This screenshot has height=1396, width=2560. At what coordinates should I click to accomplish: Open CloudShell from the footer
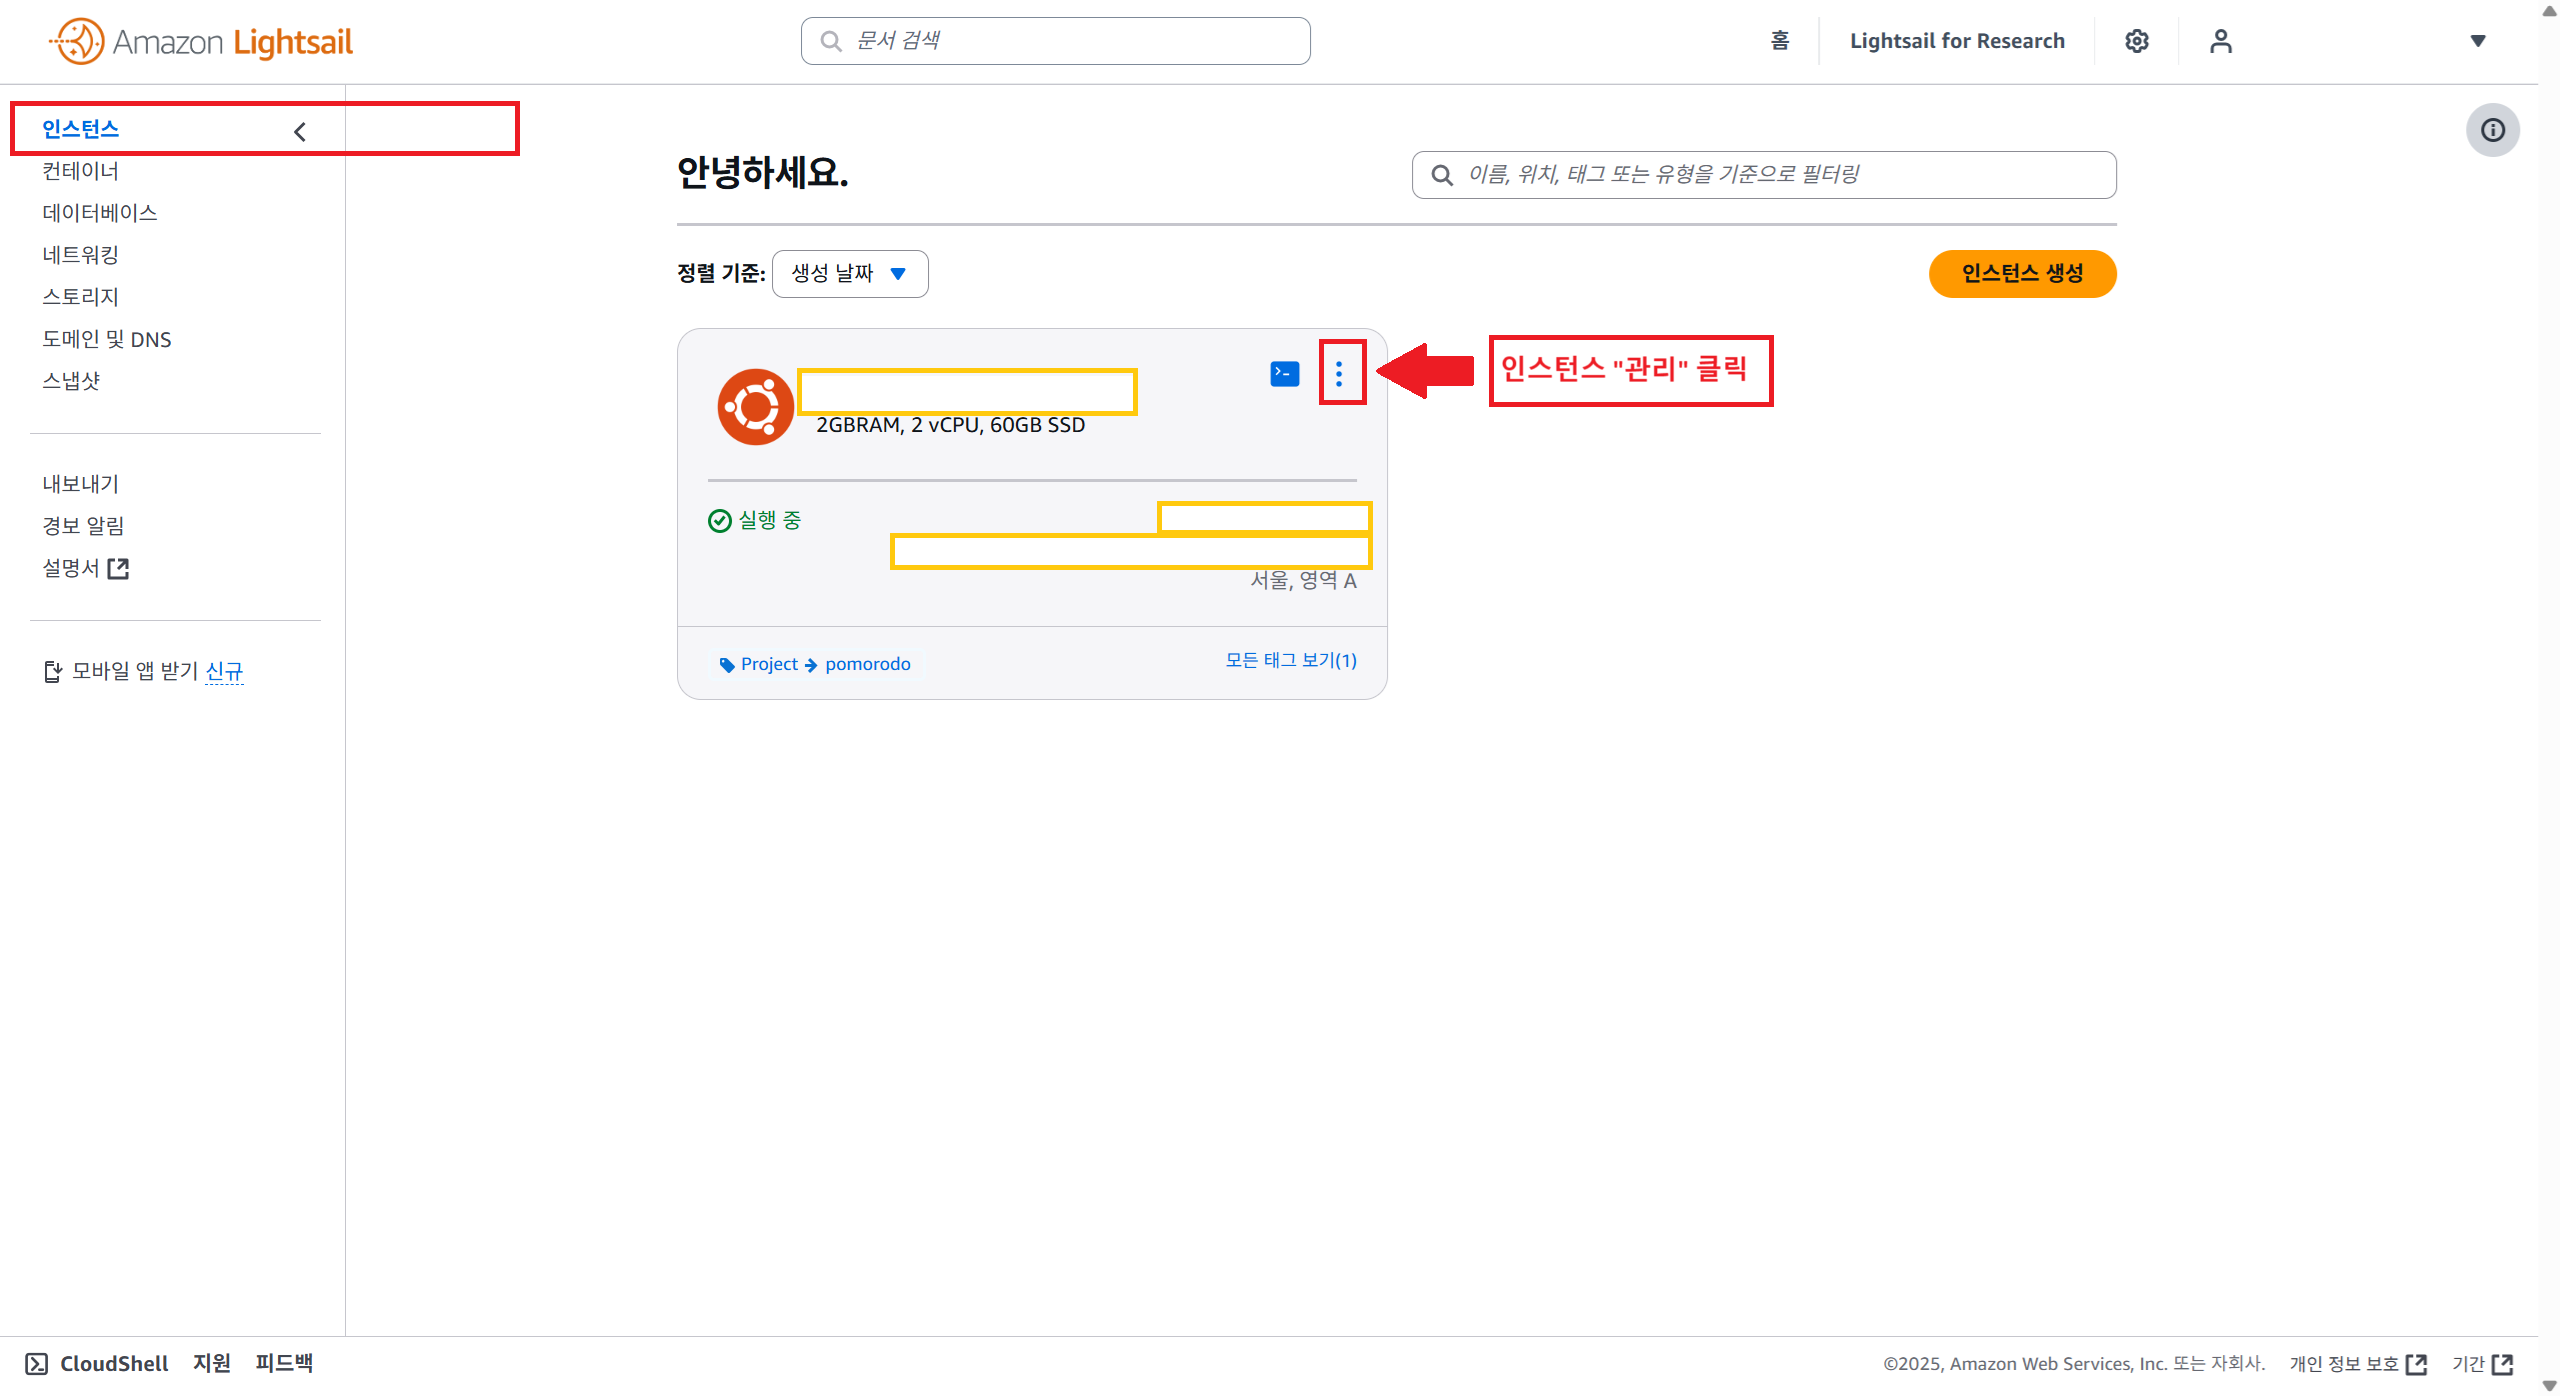click(97, 1363)
